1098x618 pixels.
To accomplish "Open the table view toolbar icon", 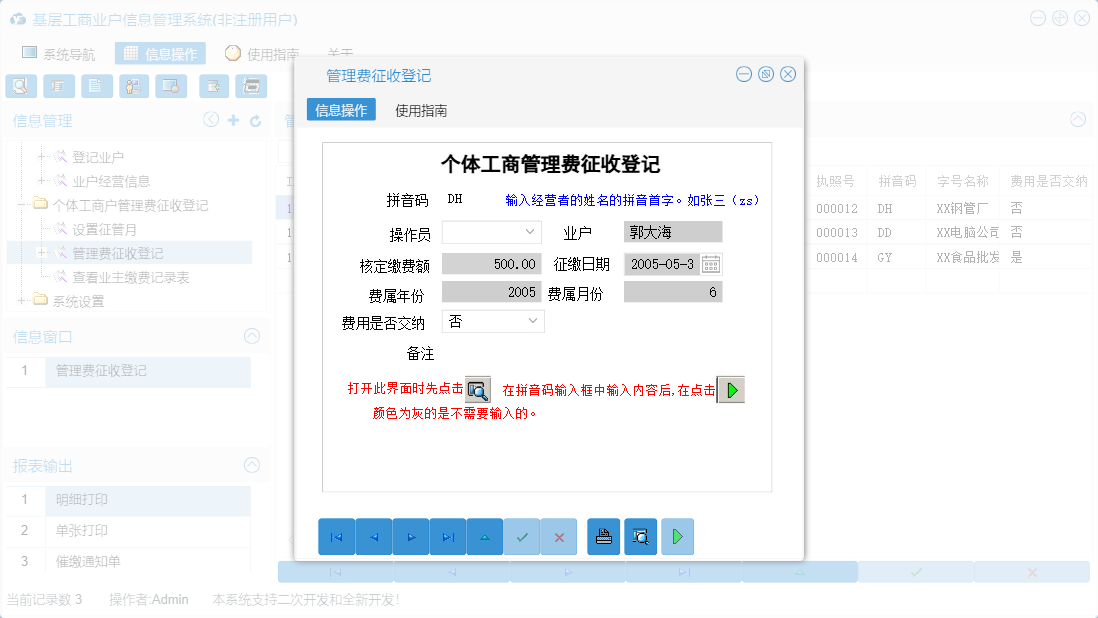I will click(58, 86).
